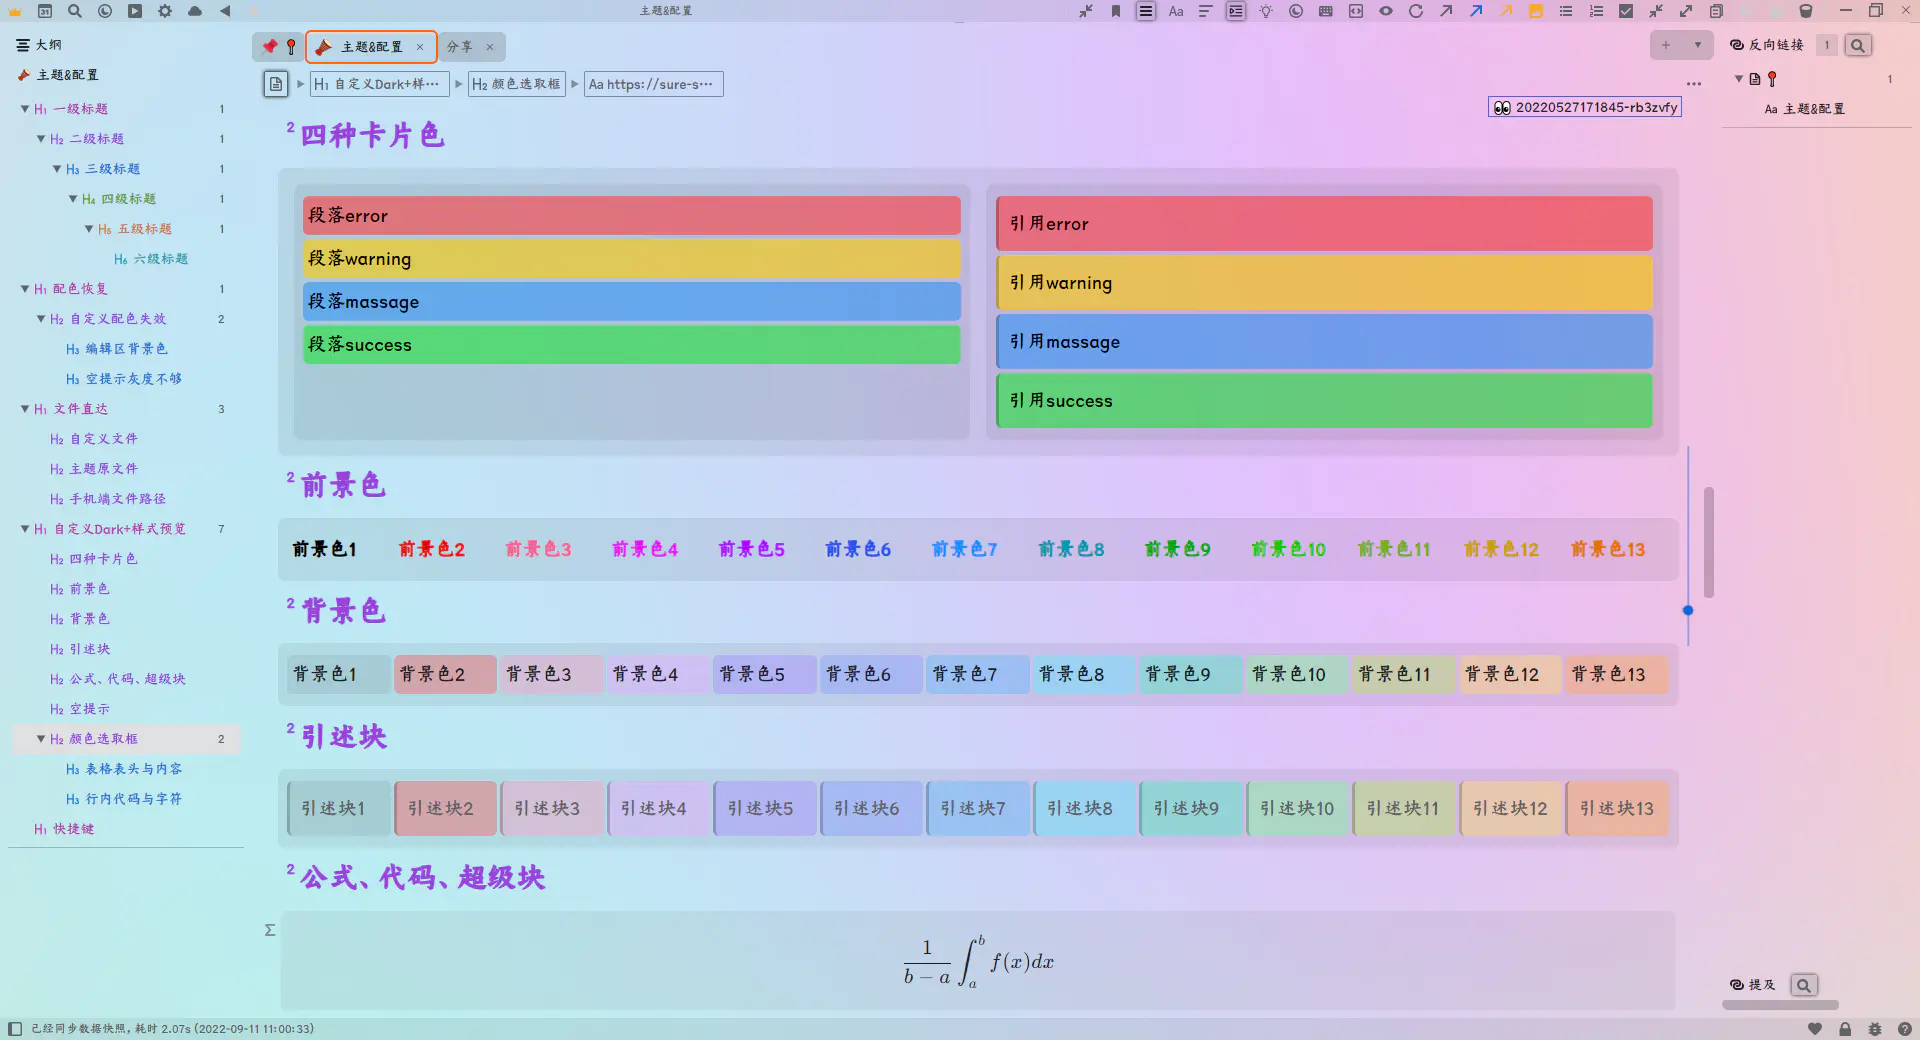Collapse the 文件直达 outline section

(25, 409)
